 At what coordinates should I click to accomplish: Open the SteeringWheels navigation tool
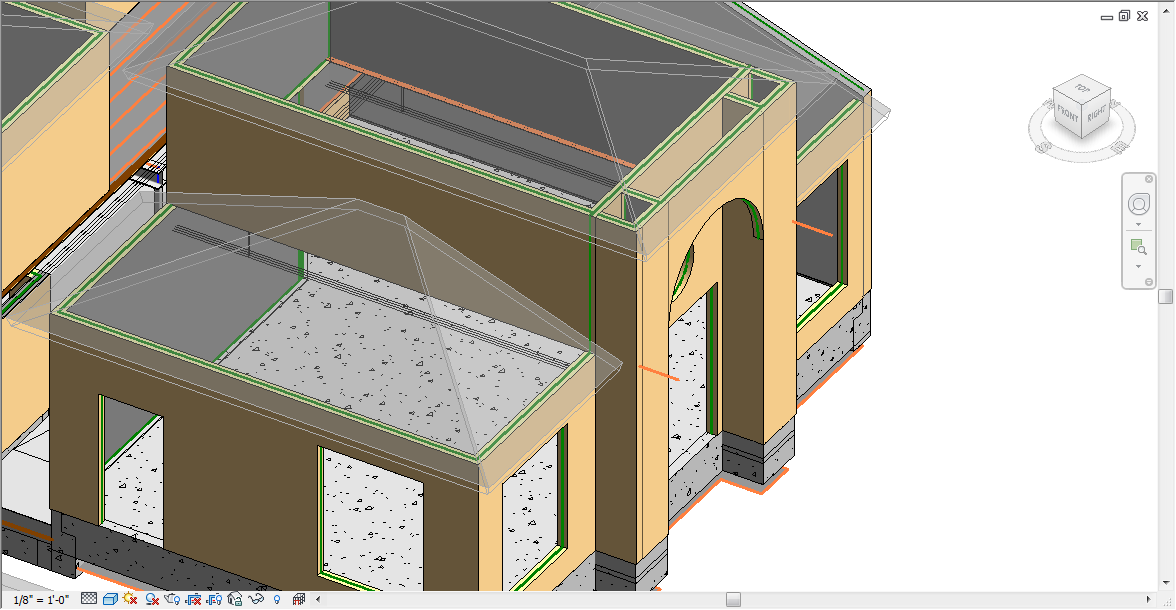[x=1138, y=204]
